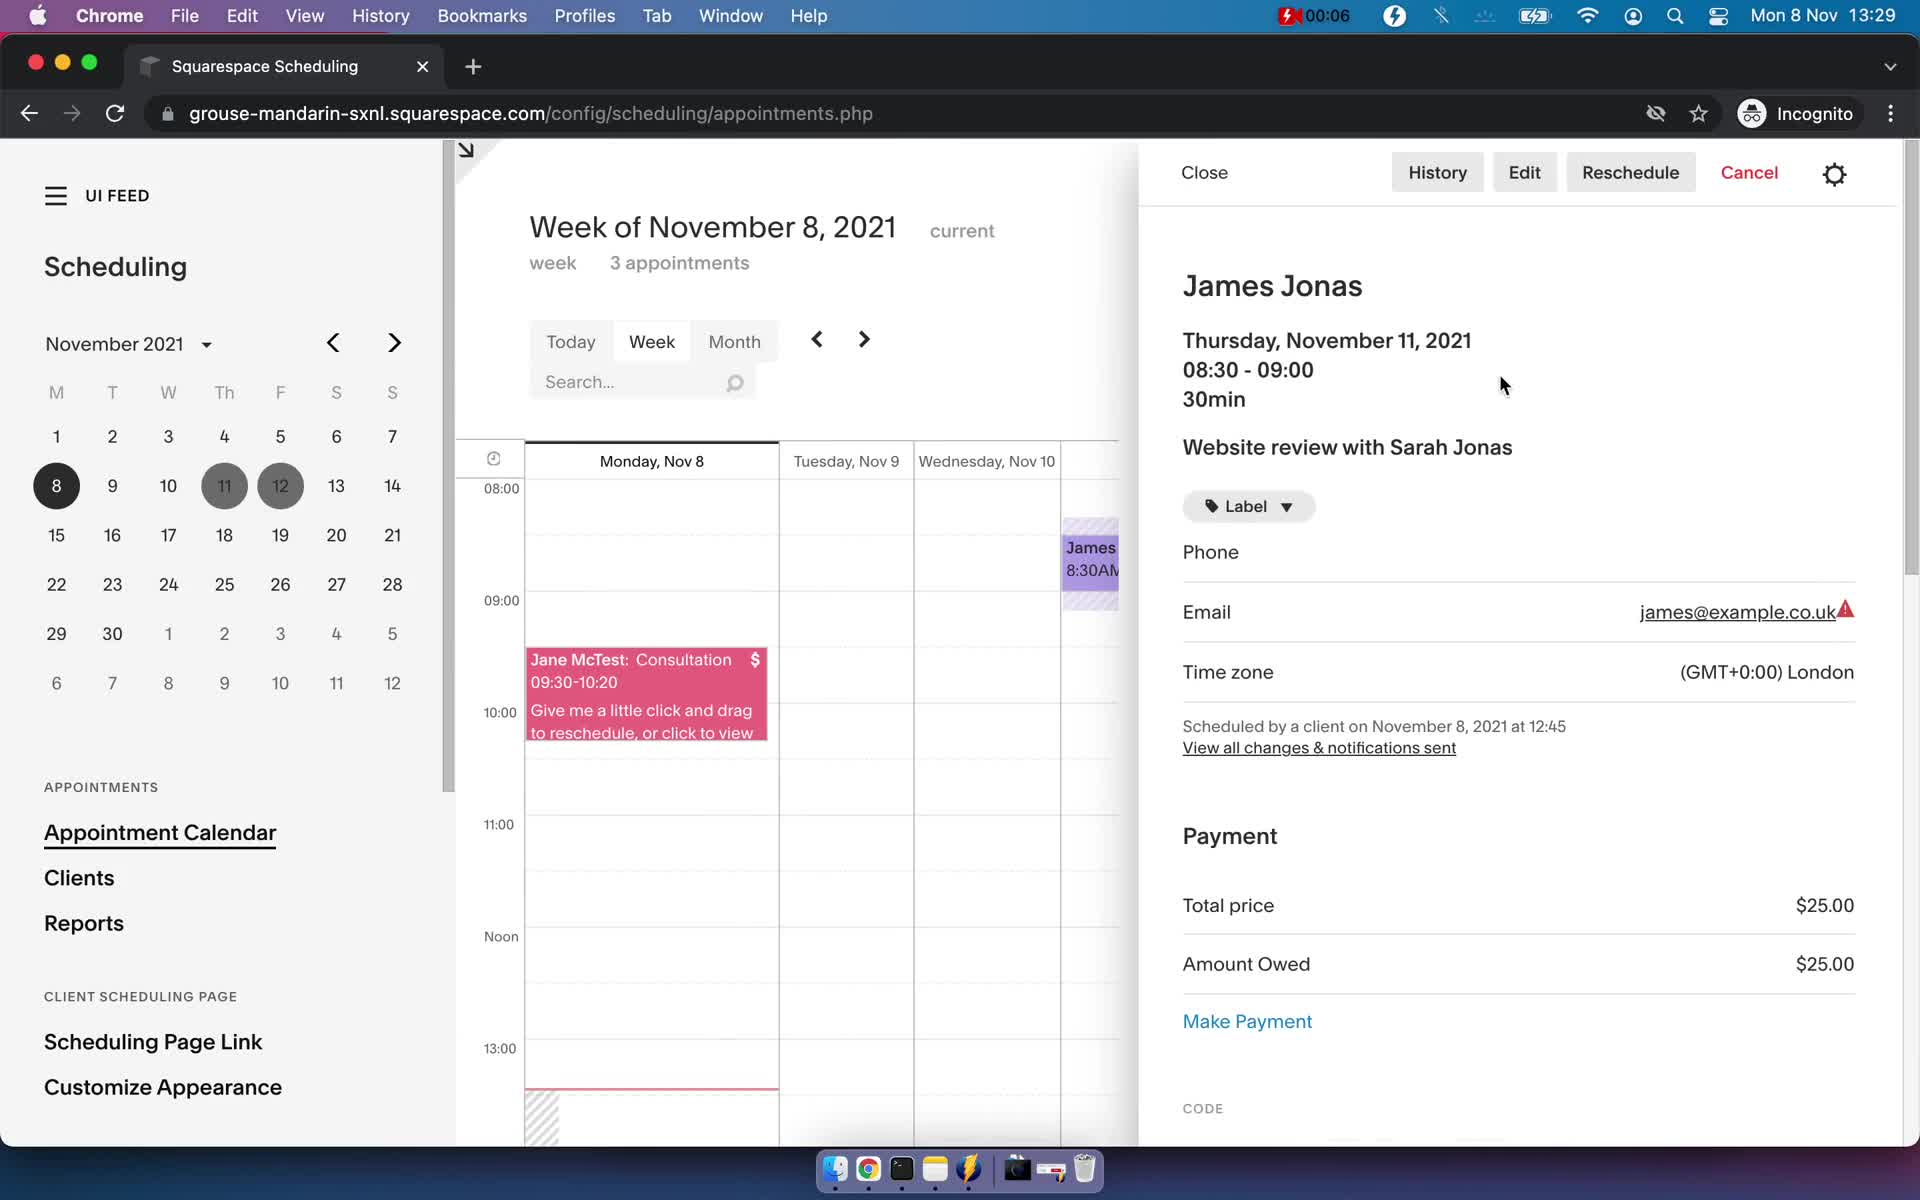The image size is (1920, 1200).
Task: Click the Reschedule button for appointment
Action: [x=1630, y=171]
